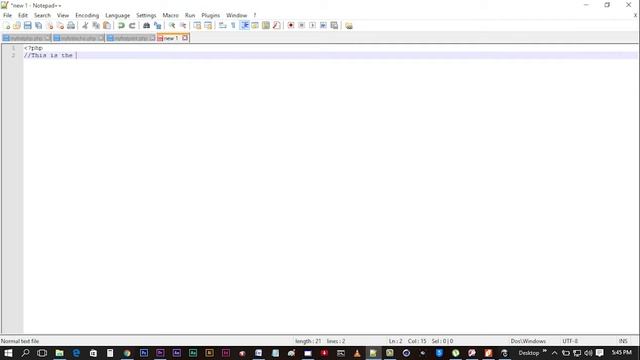Toggle Word wrap in the toolbar
Image resolution: width=640 pixels, height=360 pixels.
tap(222, 25)
